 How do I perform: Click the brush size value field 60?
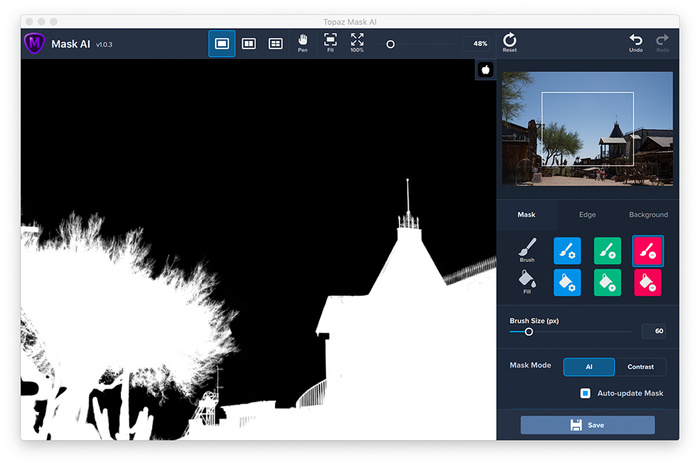click(x=654, y=331)
